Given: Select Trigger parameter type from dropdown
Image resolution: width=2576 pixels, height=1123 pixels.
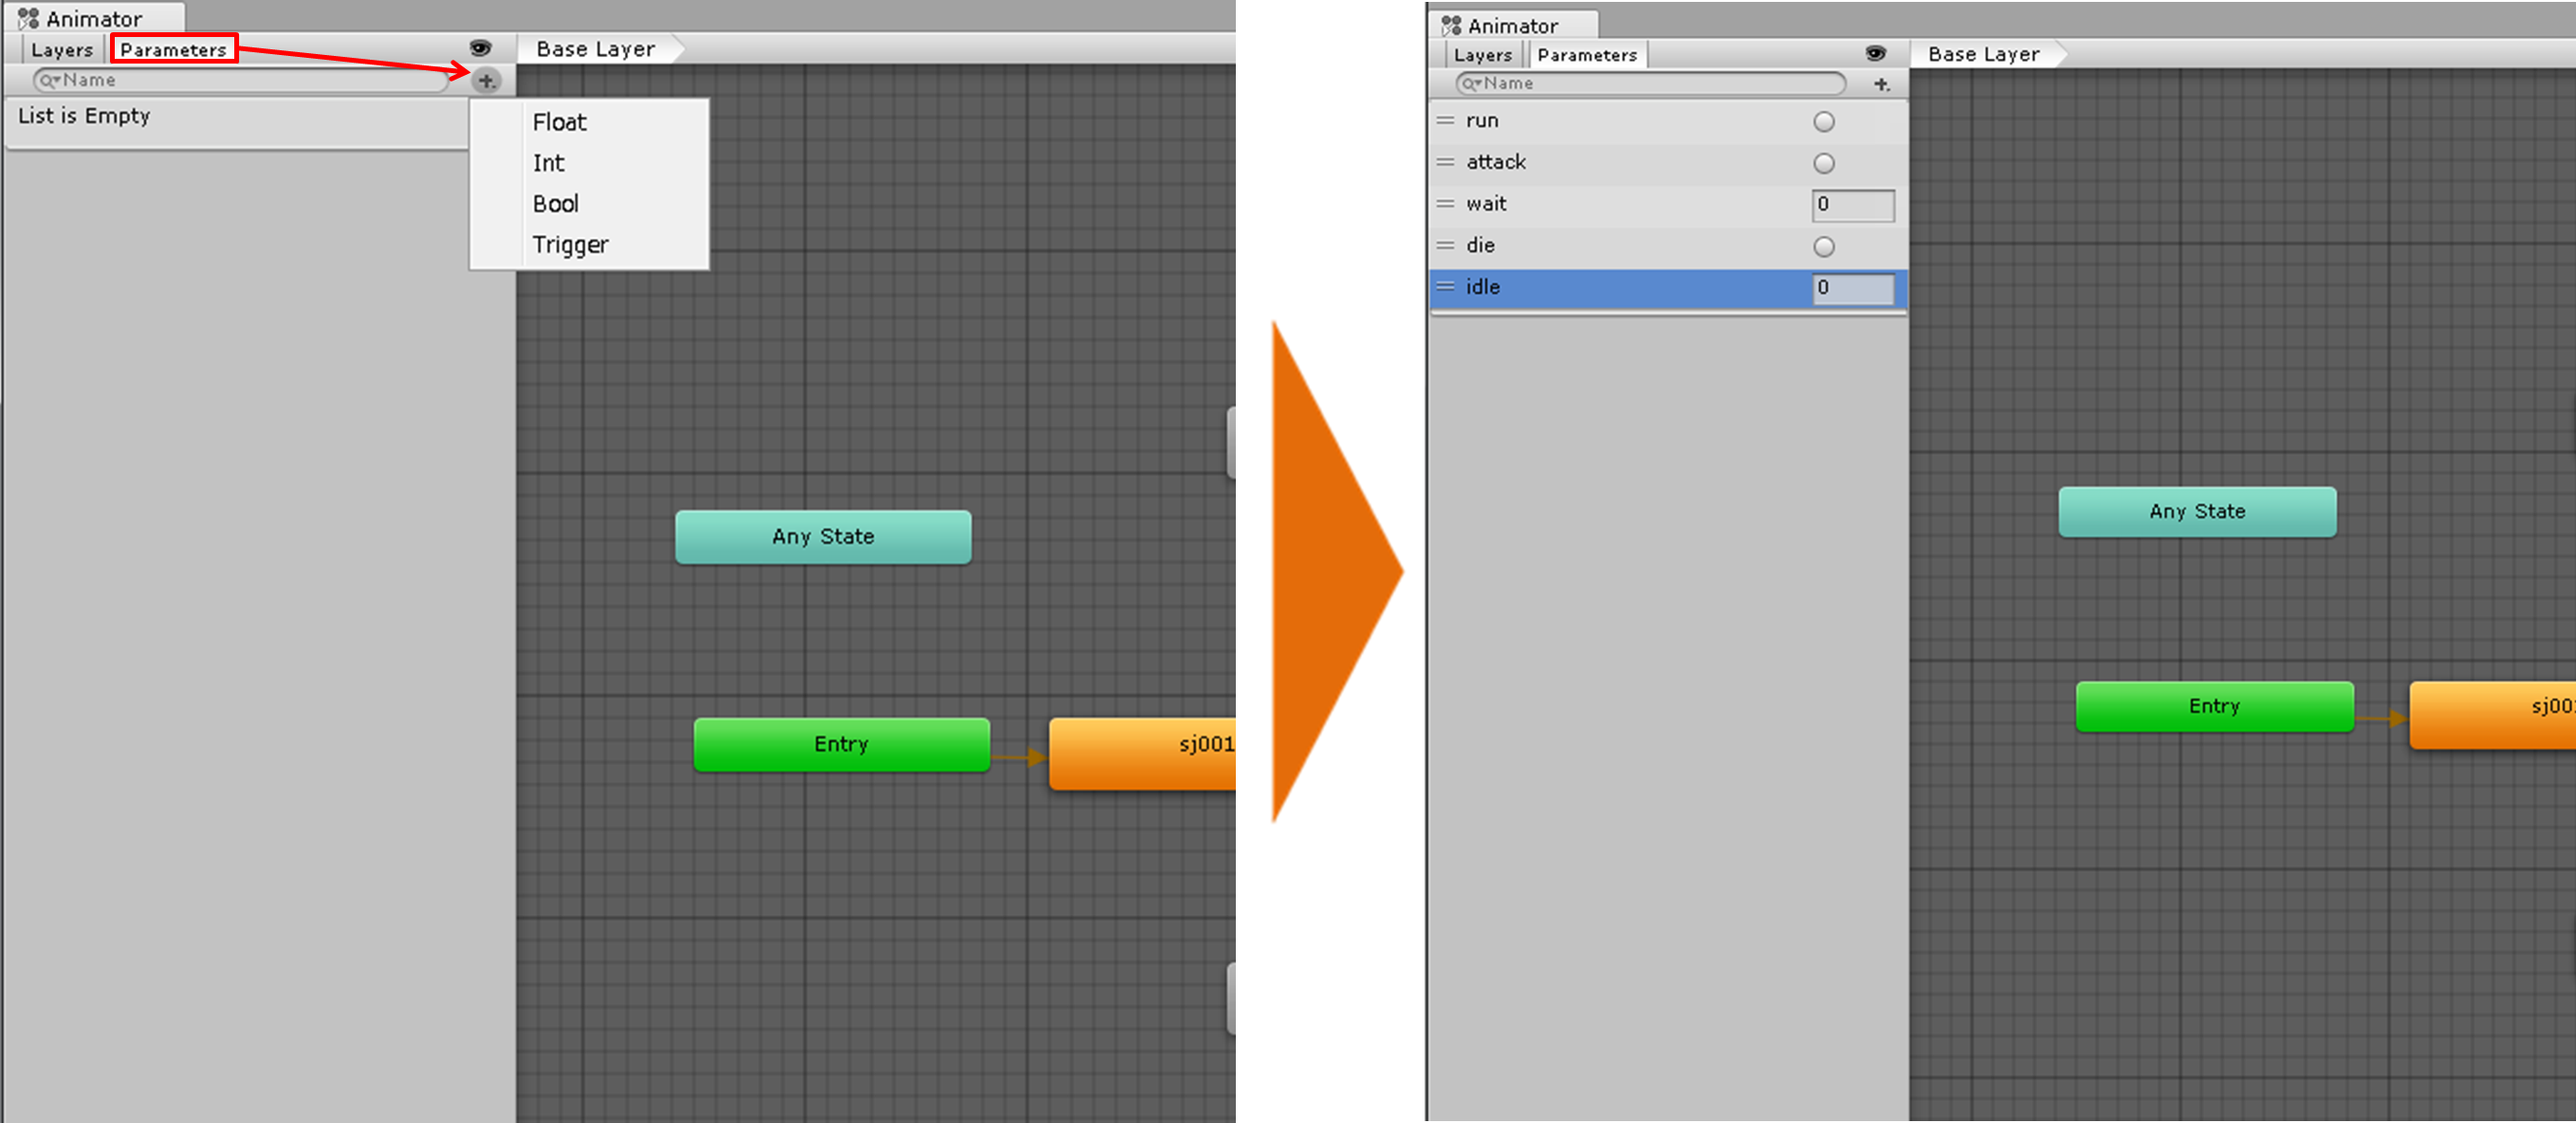Looking at the screenshot, I should pos(568,241).
